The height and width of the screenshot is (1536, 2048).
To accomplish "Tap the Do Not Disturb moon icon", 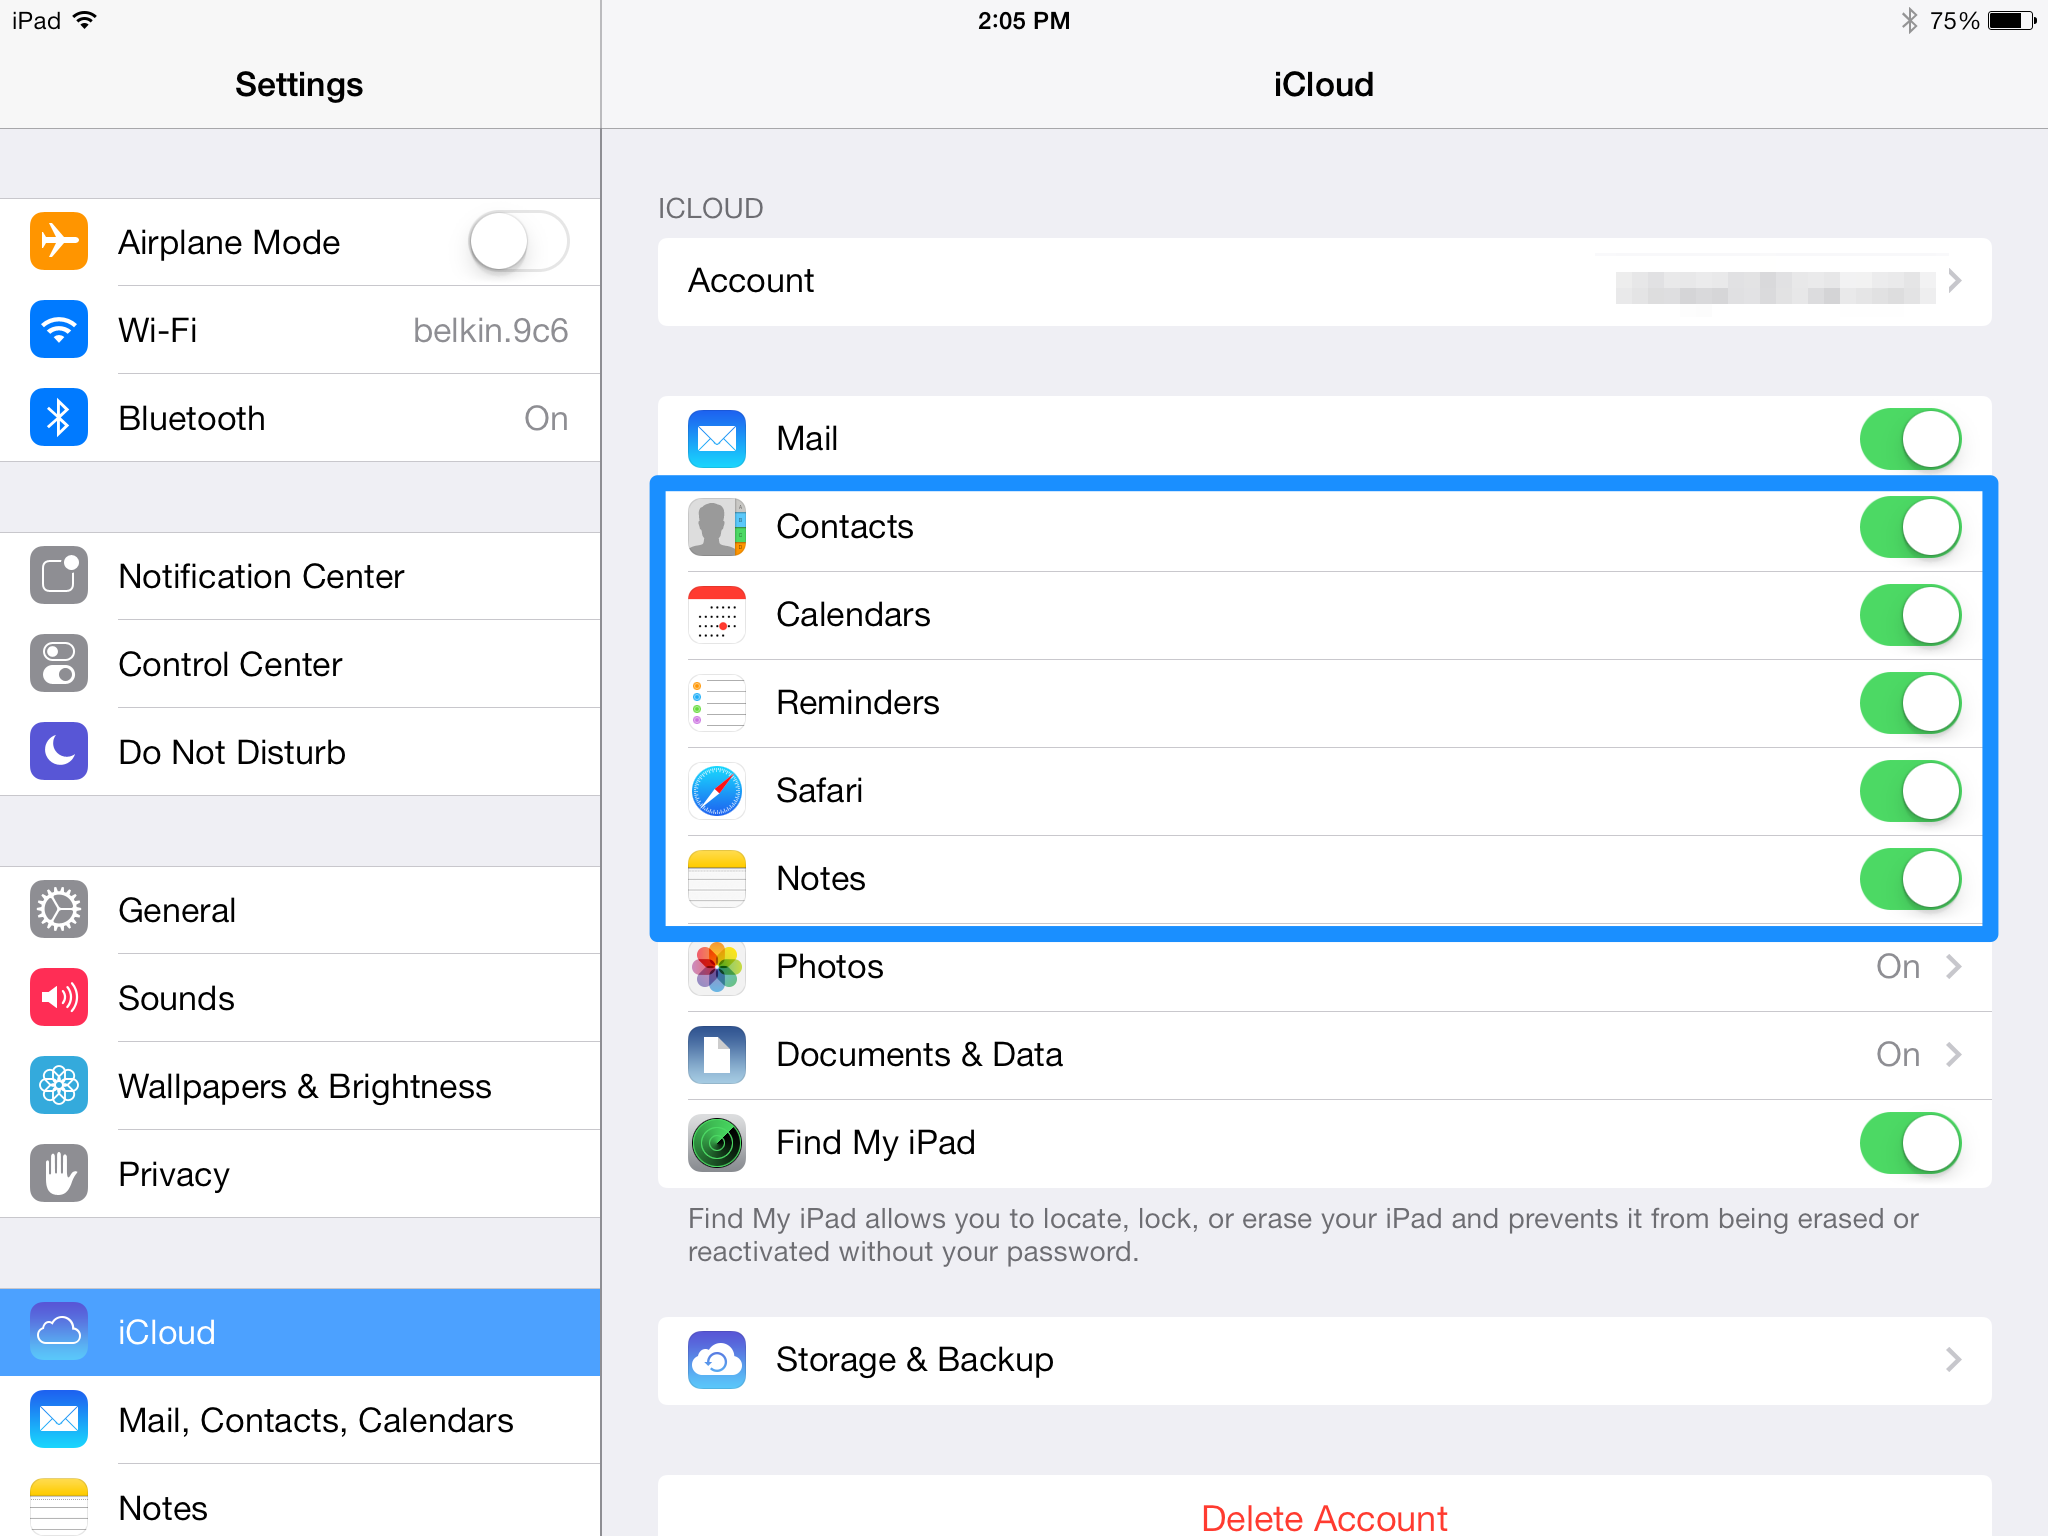I will coord(59,752).
